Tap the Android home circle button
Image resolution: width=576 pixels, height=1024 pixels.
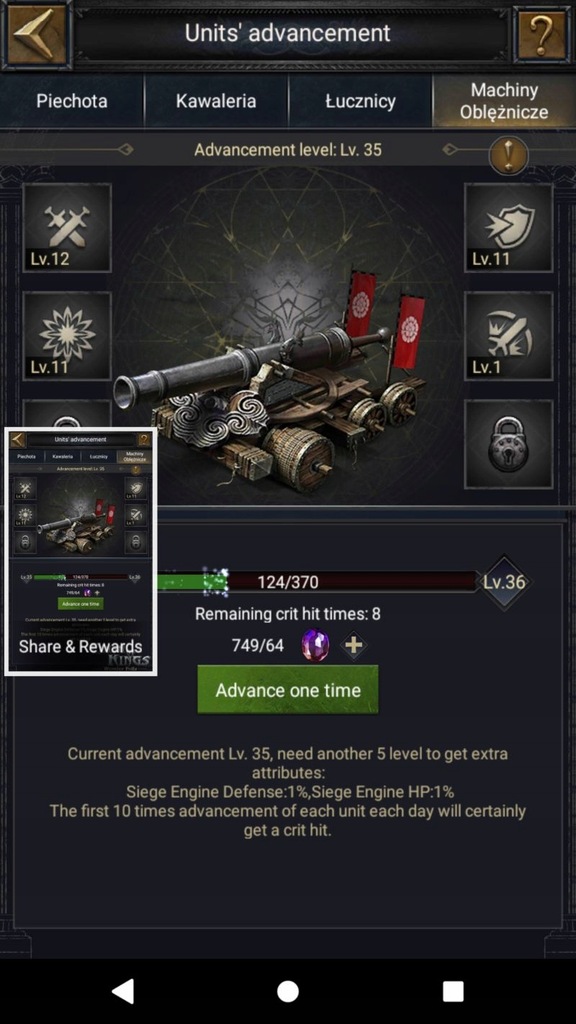click(288, 991)
